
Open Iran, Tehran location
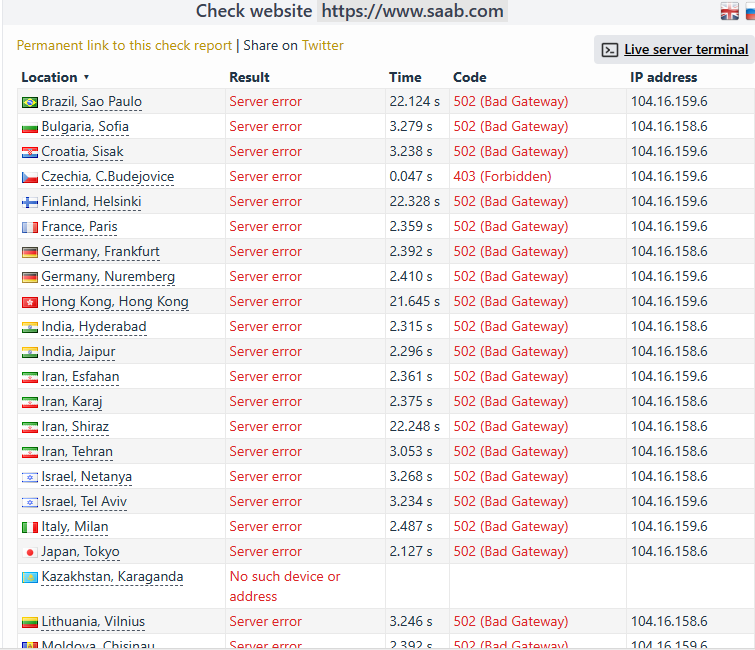click(x=77, y=452)
